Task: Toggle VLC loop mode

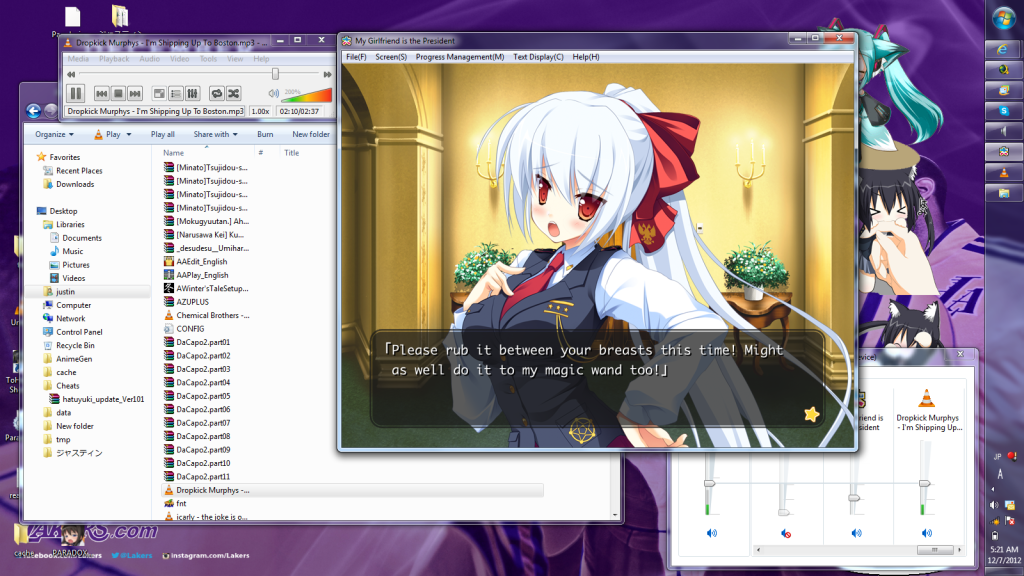Action: click(x=217, y=93)
